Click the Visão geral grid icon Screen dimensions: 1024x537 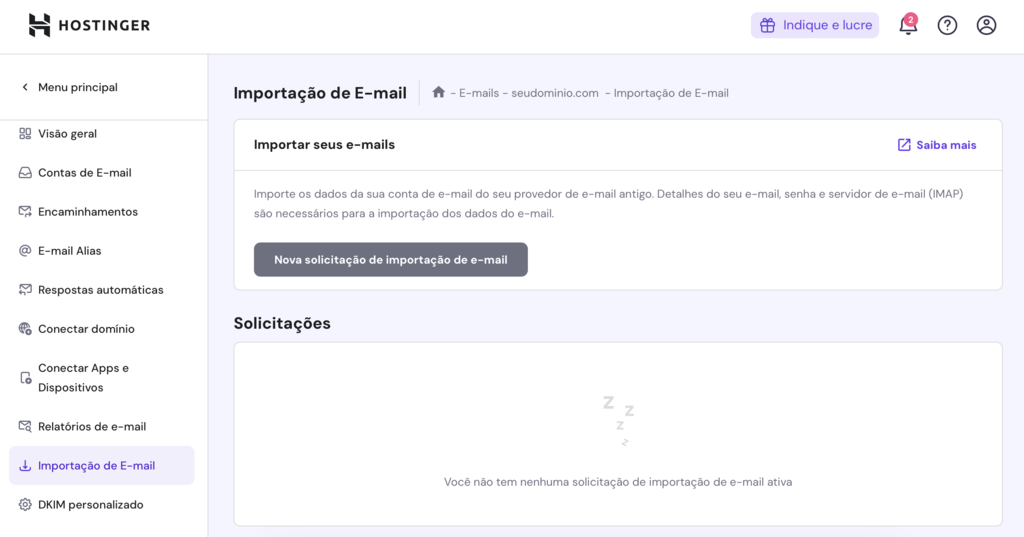tap(25, 133)
